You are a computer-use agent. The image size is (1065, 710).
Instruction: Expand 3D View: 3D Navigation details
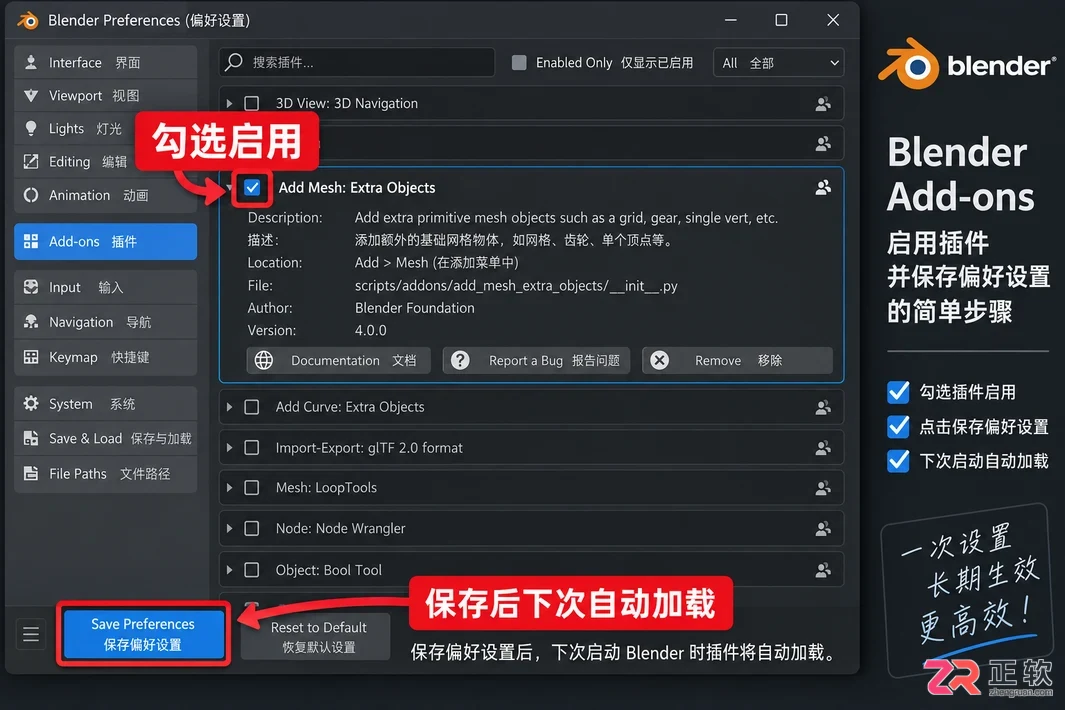click(230, 103)
